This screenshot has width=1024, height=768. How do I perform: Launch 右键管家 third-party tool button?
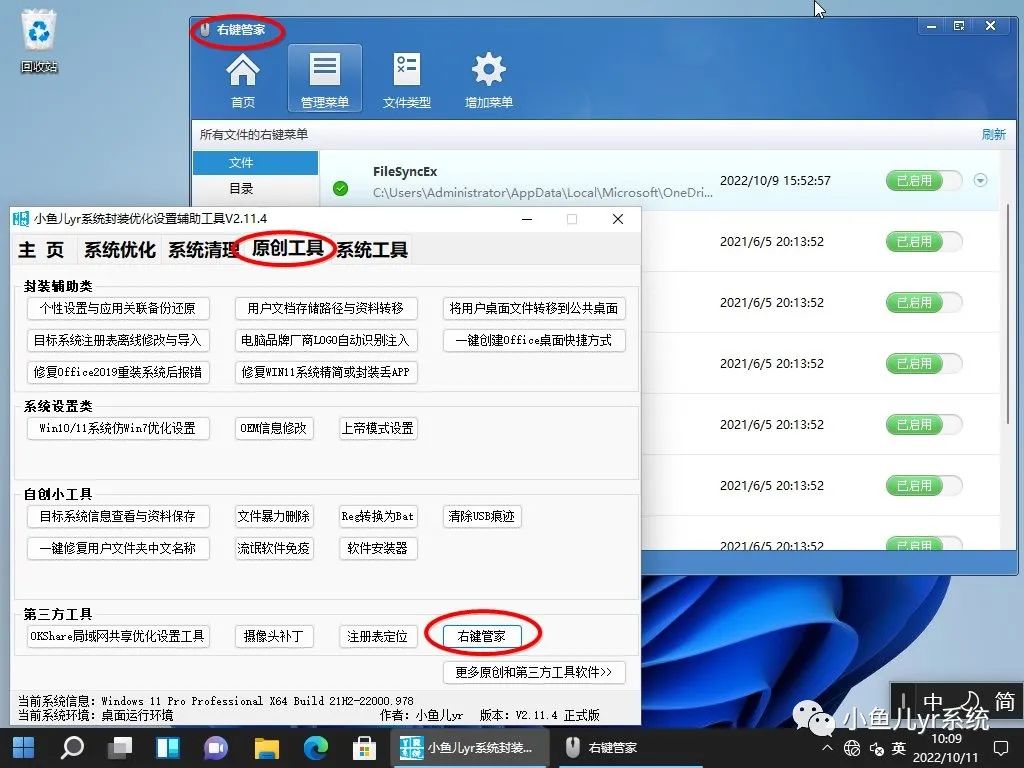pos(482,636)
